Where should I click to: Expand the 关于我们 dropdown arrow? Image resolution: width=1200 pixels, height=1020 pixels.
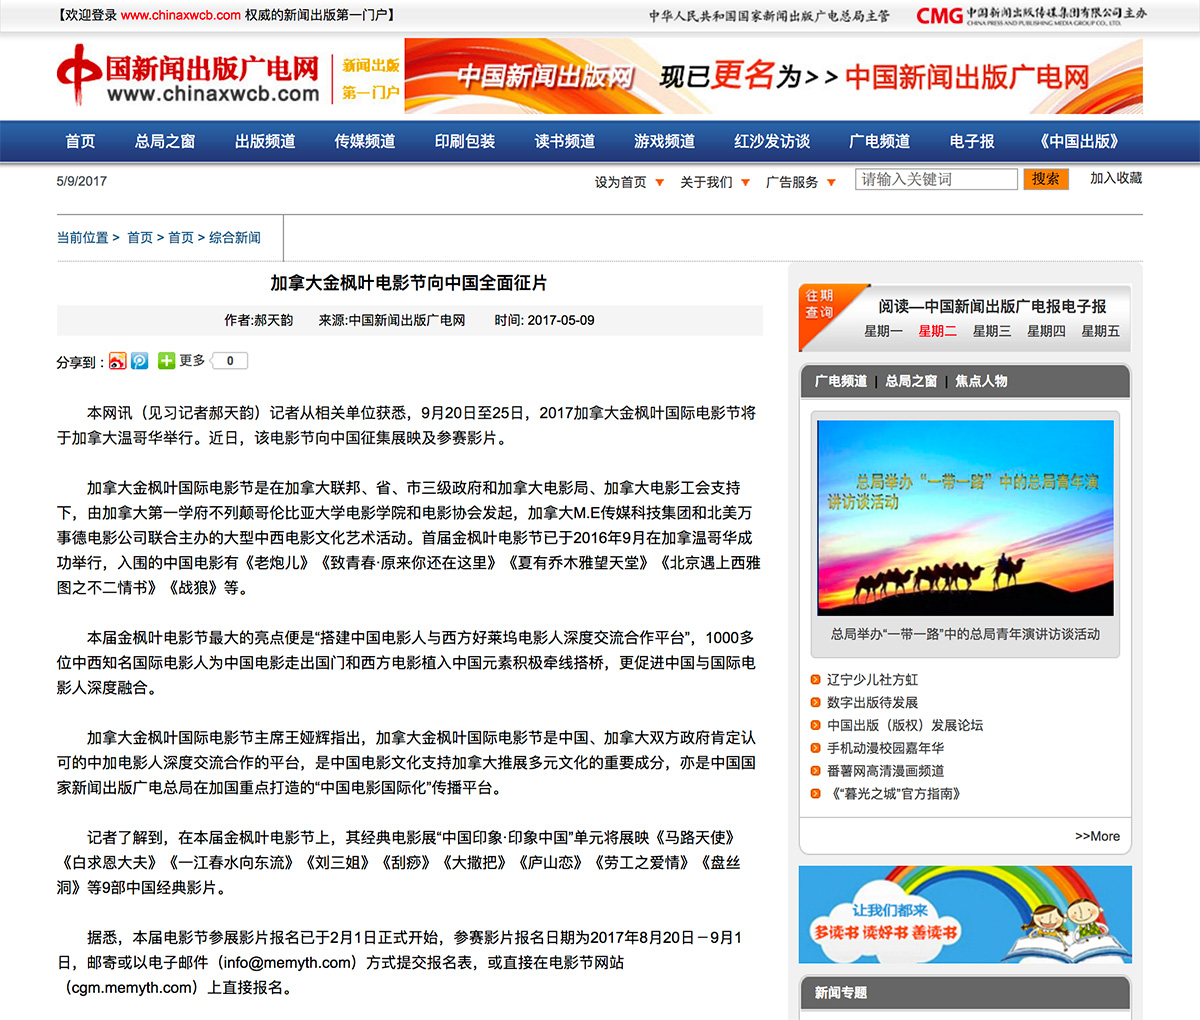pos(745,183)
